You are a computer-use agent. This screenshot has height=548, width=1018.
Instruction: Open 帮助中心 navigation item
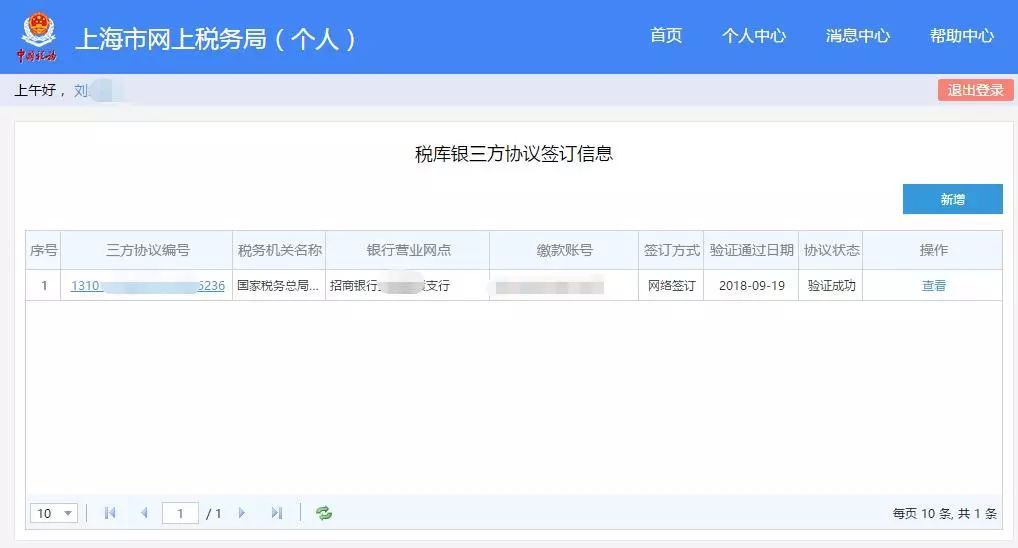pos(962,36)
